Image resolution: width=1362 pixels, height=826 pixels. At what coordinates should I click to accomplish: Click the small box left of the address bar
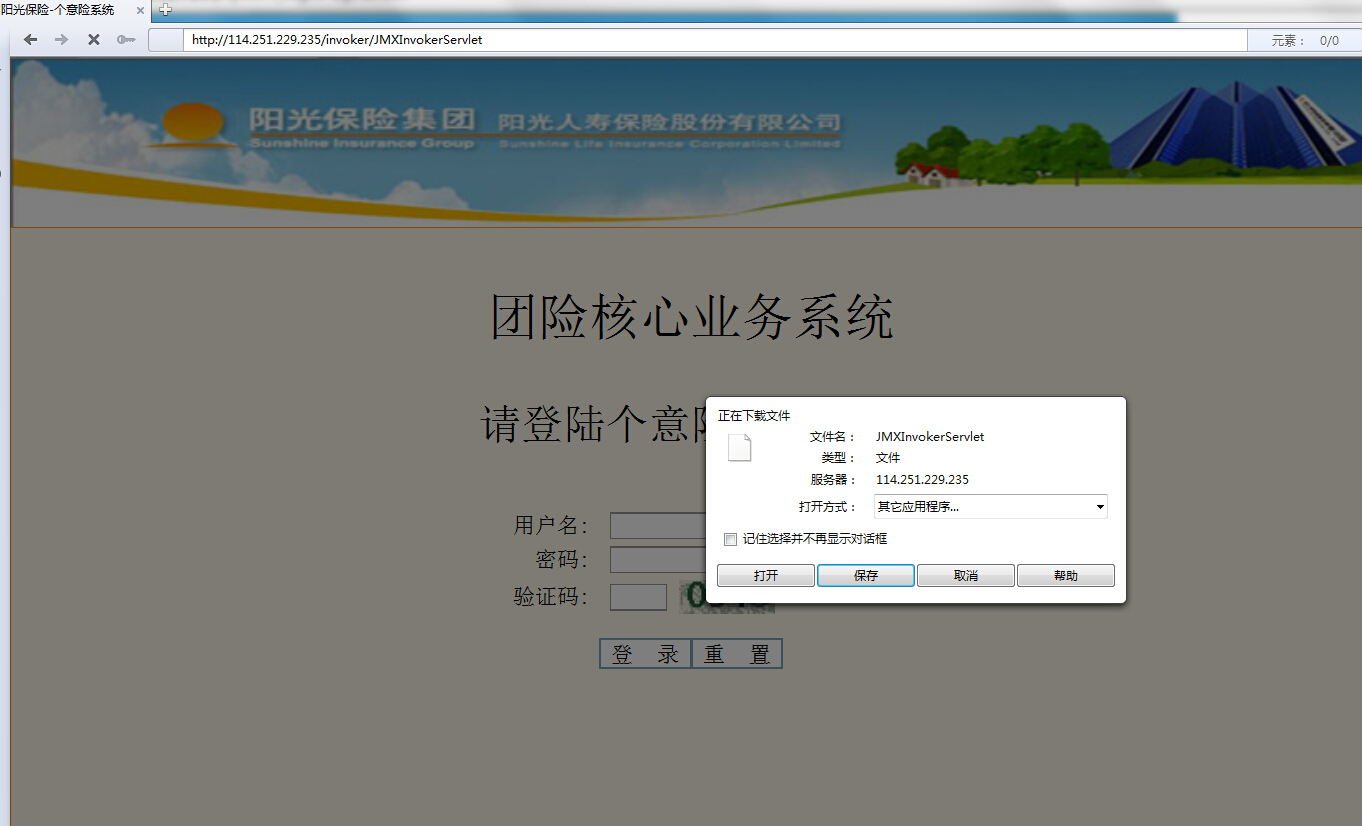click(164, 40)
